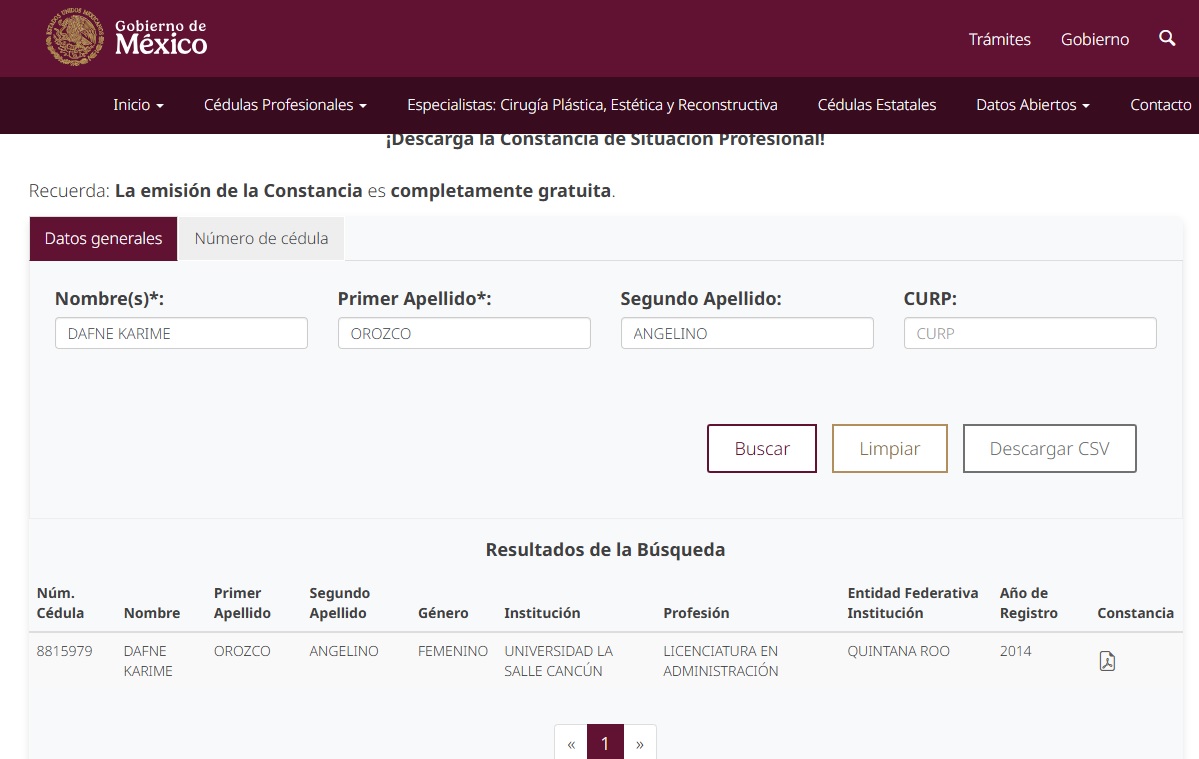Click the Segundo Apellido input field
This screenshot has height=759, width=1199.
point(746,333)
